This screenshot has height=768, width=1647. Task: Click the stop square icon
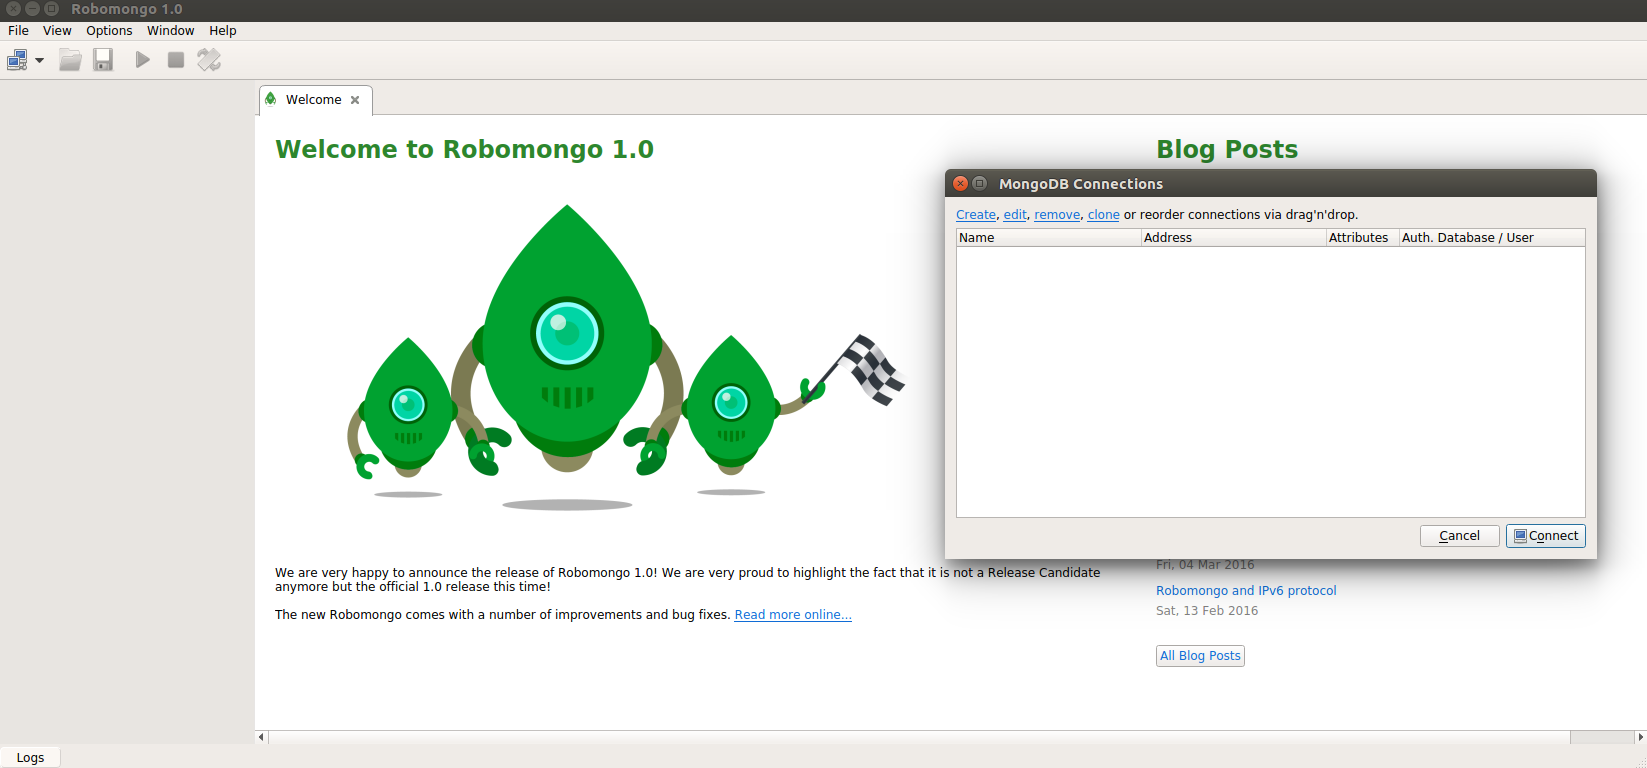(x=176, y=60)
